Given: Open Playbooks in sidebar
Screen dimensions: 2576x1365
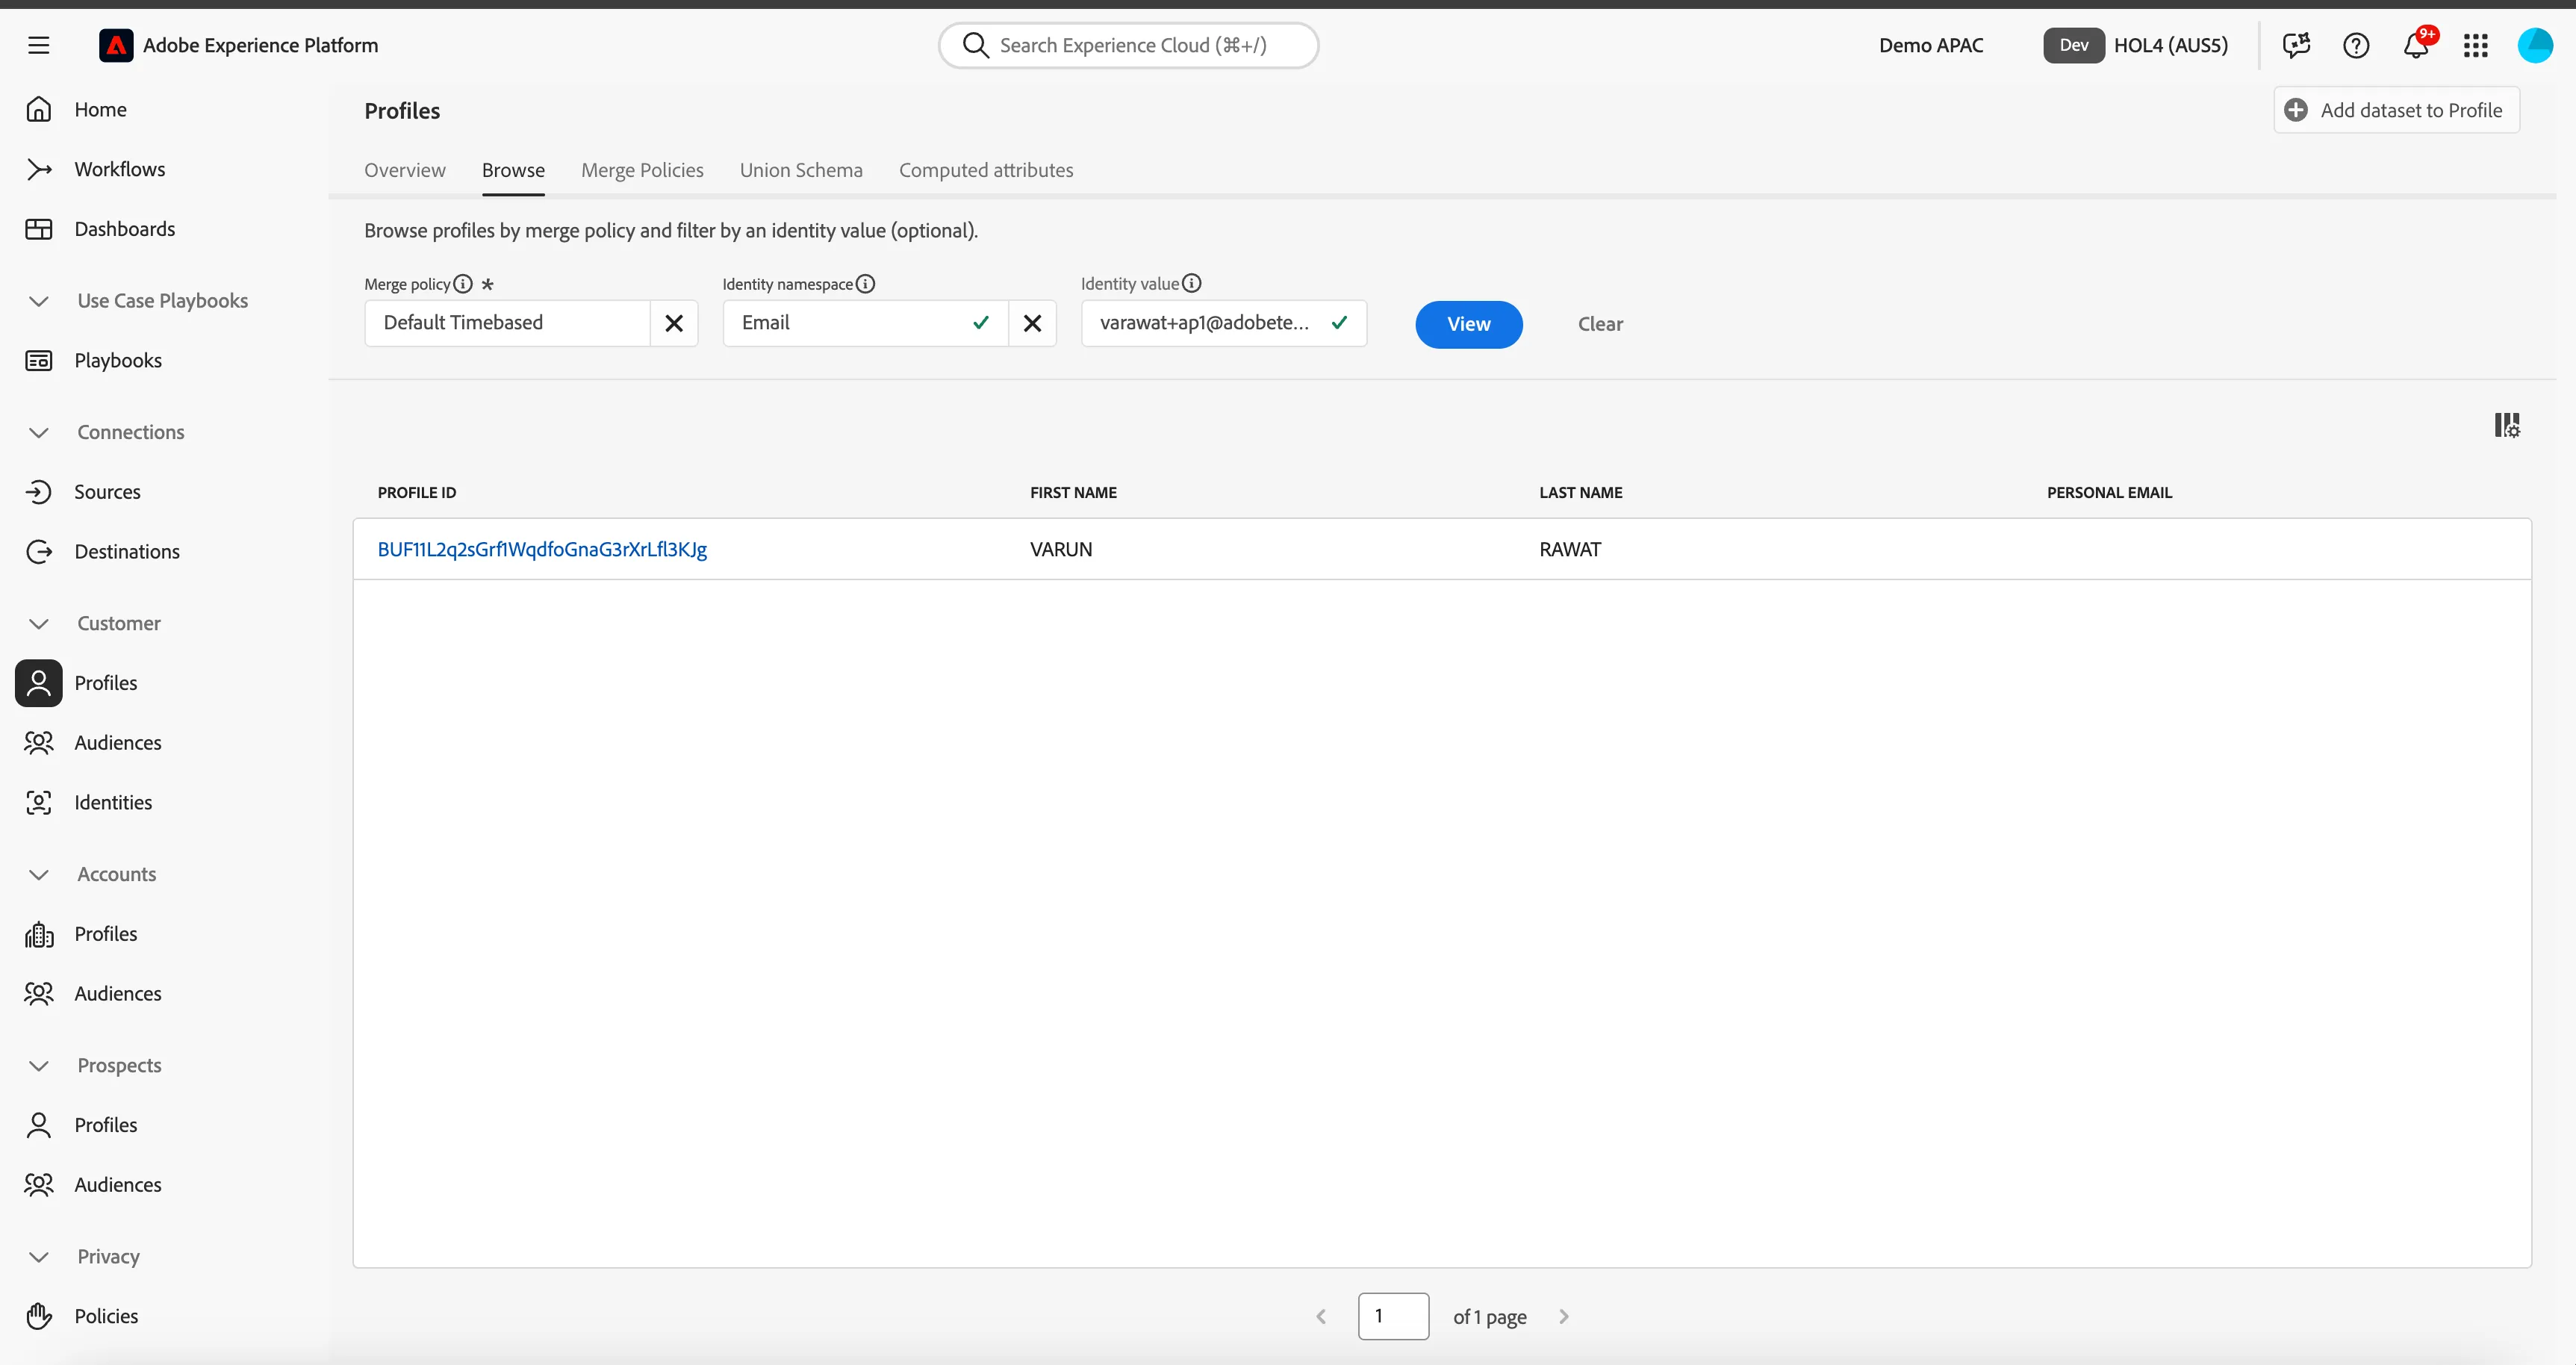Looking at the screenshot, I should click(118, 360).
